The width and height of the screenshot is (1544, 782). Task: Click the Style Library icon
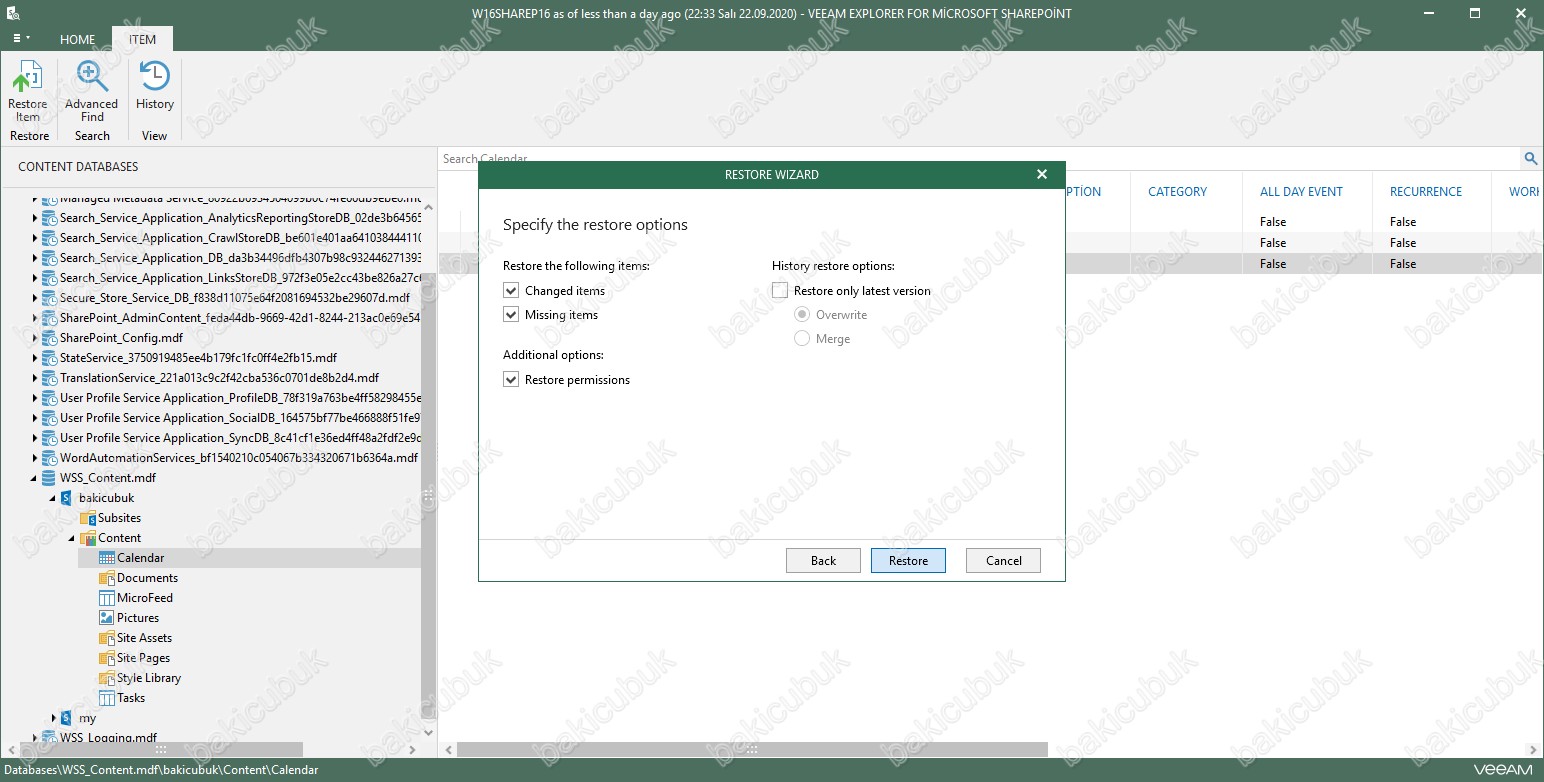(x=107, y=678)
